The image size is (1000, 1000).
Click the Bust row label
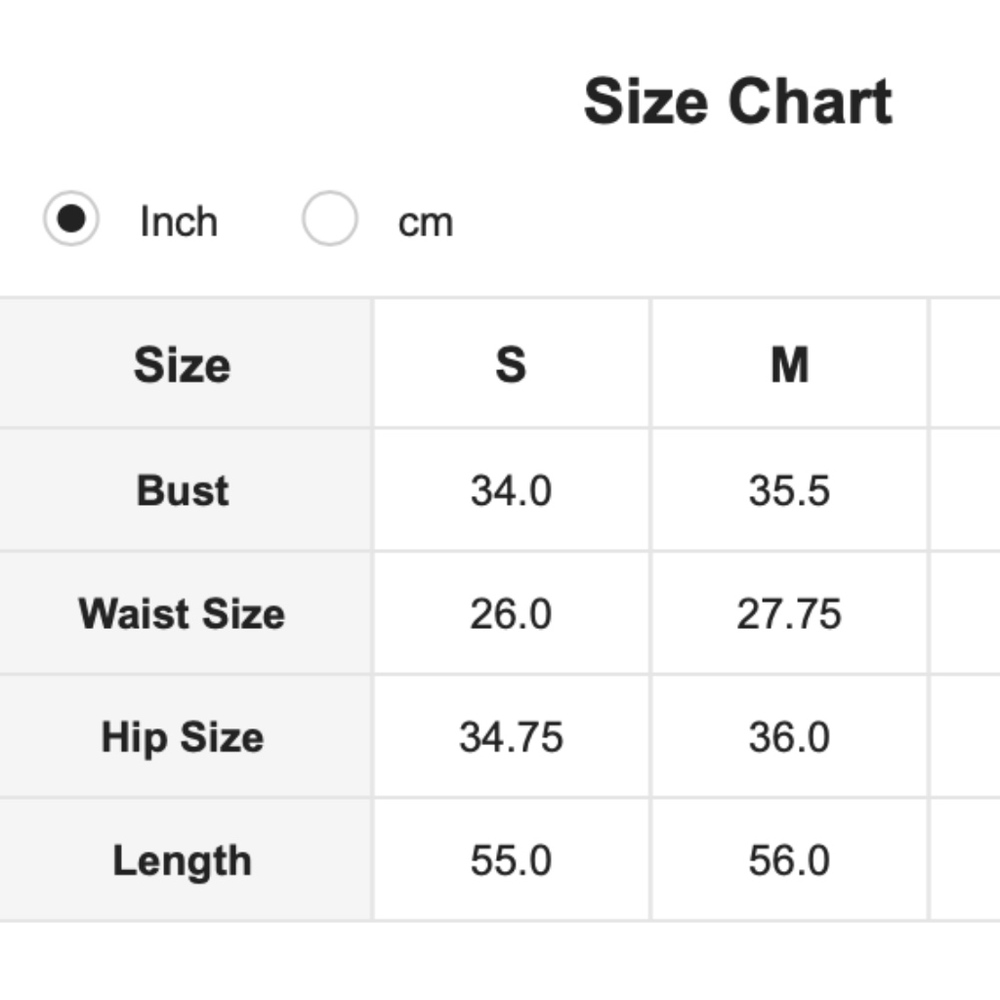click(183, 491)
